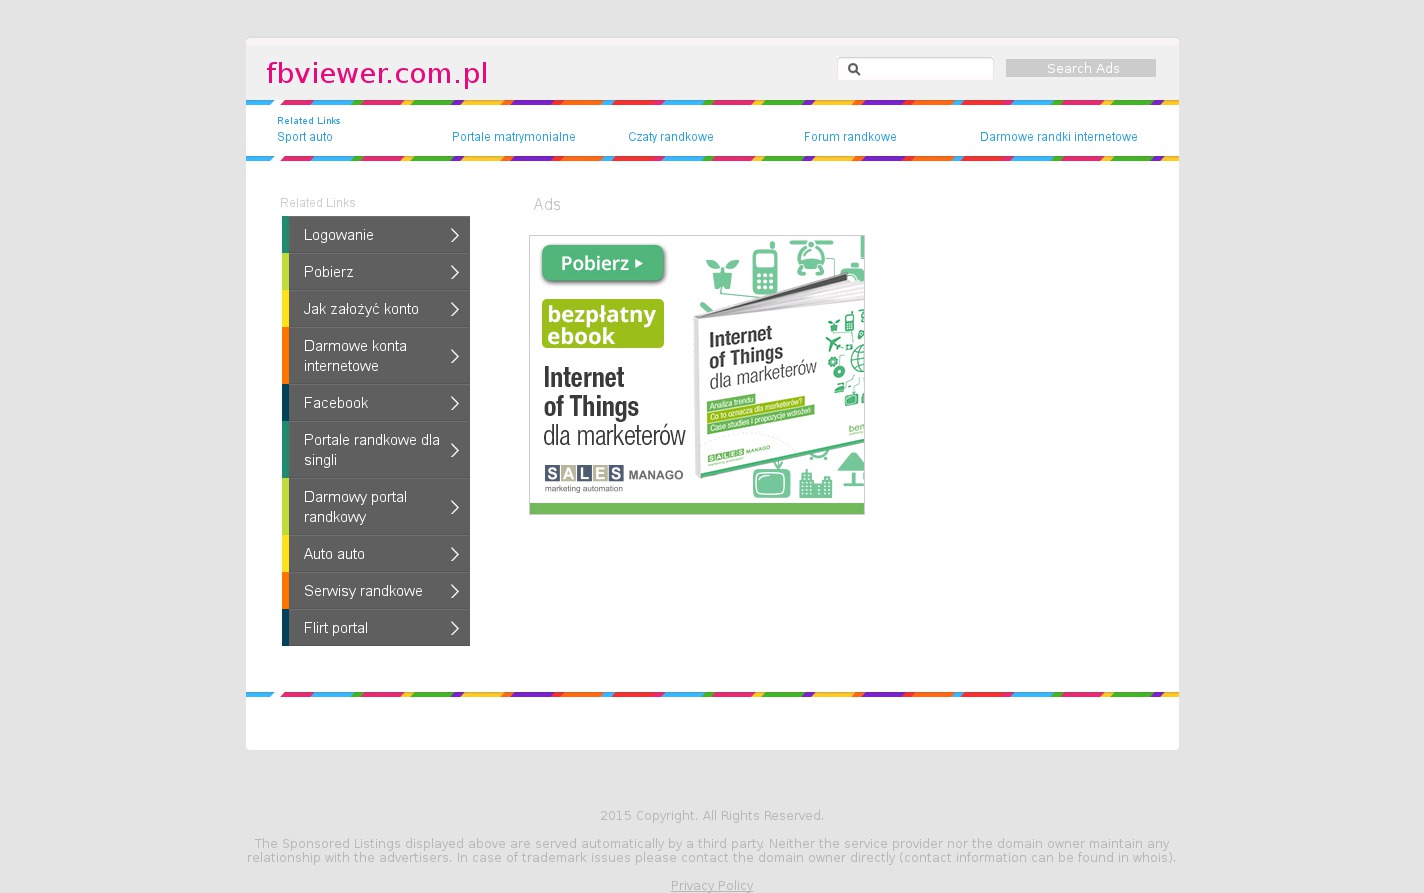The width and height of the screenshot is (1424, 893).
Task: Click the magnifying glass search icon
Action: click(x=853, y=69)
